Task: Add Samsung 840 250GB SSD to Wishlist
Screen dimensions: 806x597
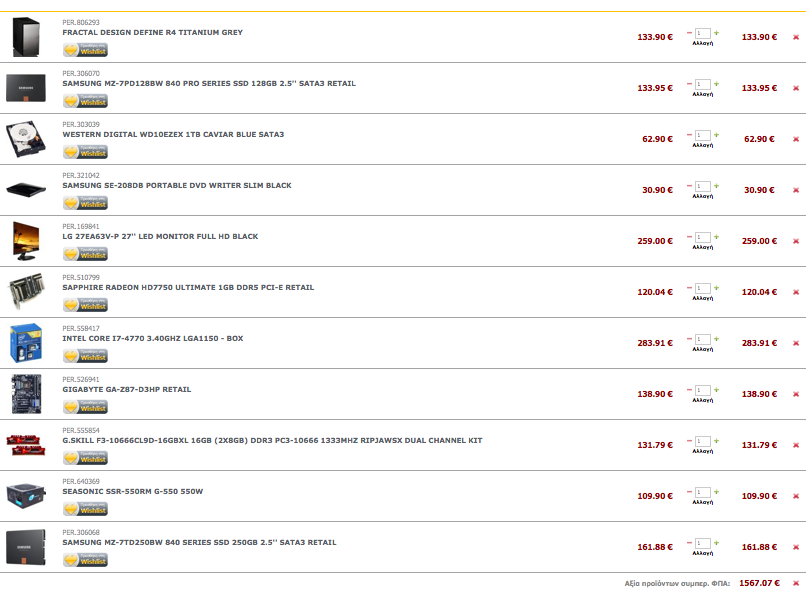Action: pyautogui.click(x=85, y=559)
